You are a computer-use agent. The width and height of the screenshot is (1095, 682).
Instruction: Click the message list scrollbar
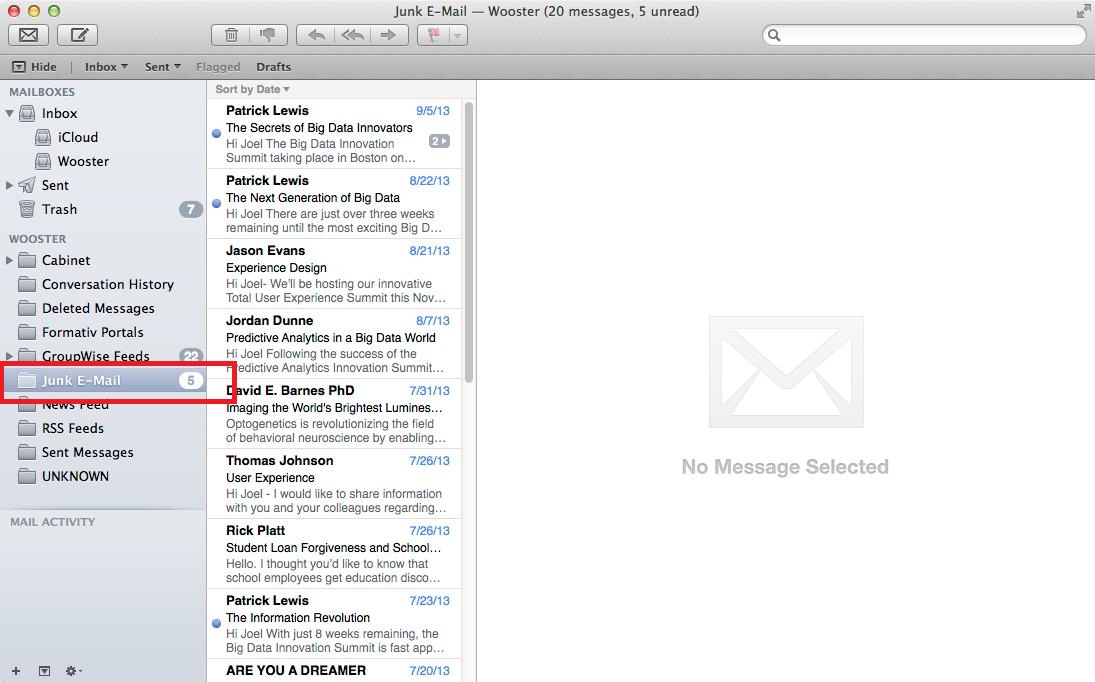click(469, 242)
